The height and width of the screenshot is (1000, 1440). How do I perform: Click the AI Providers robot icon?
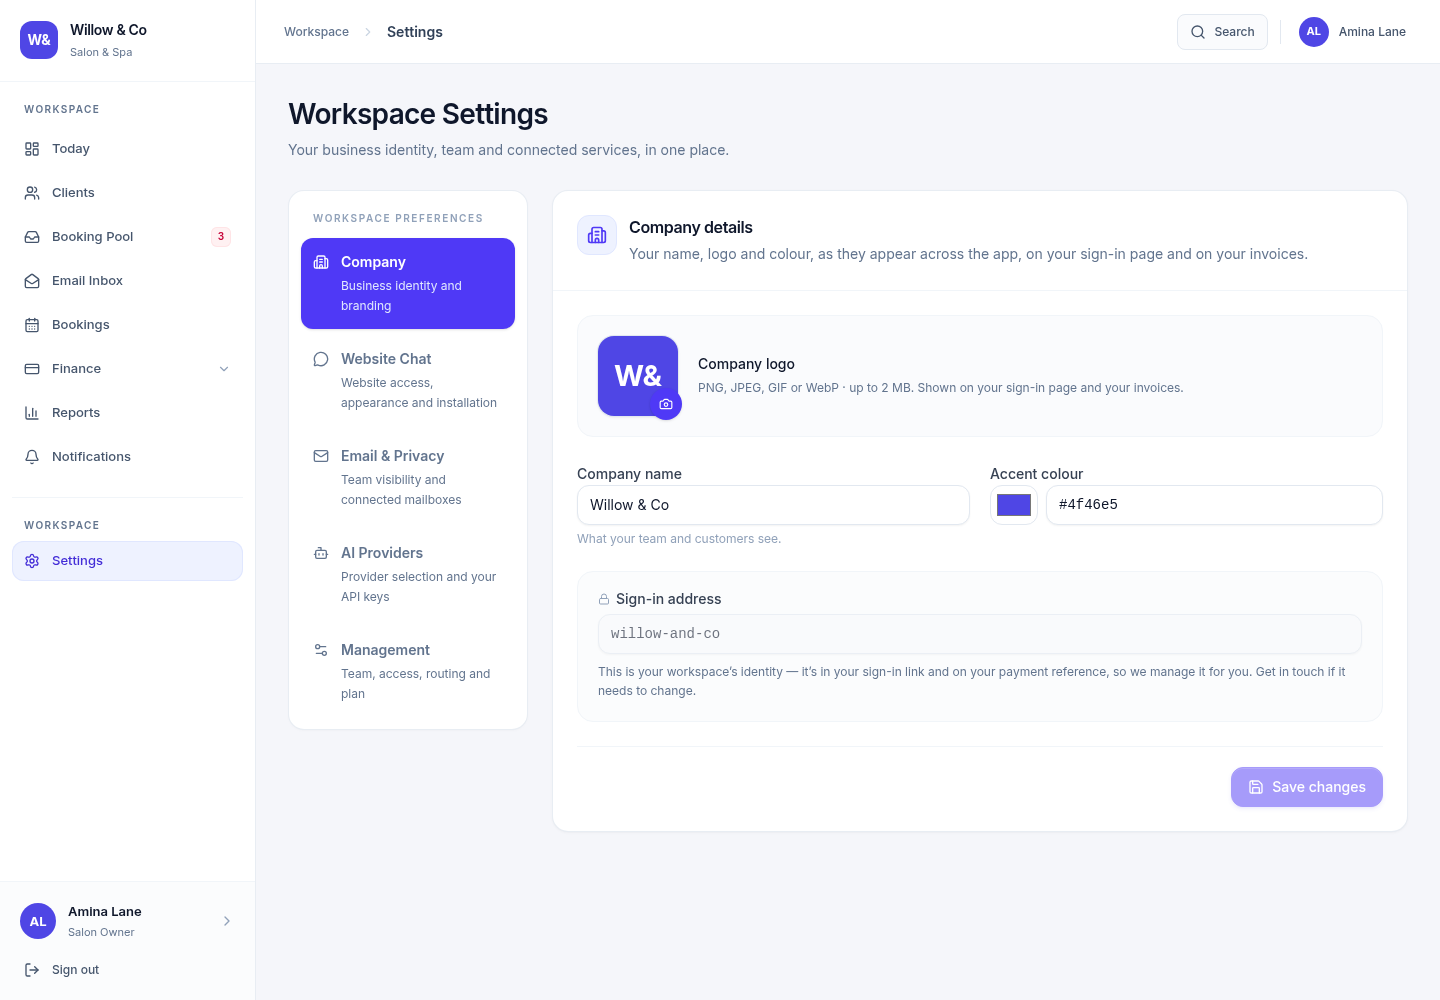pos(321,553)
